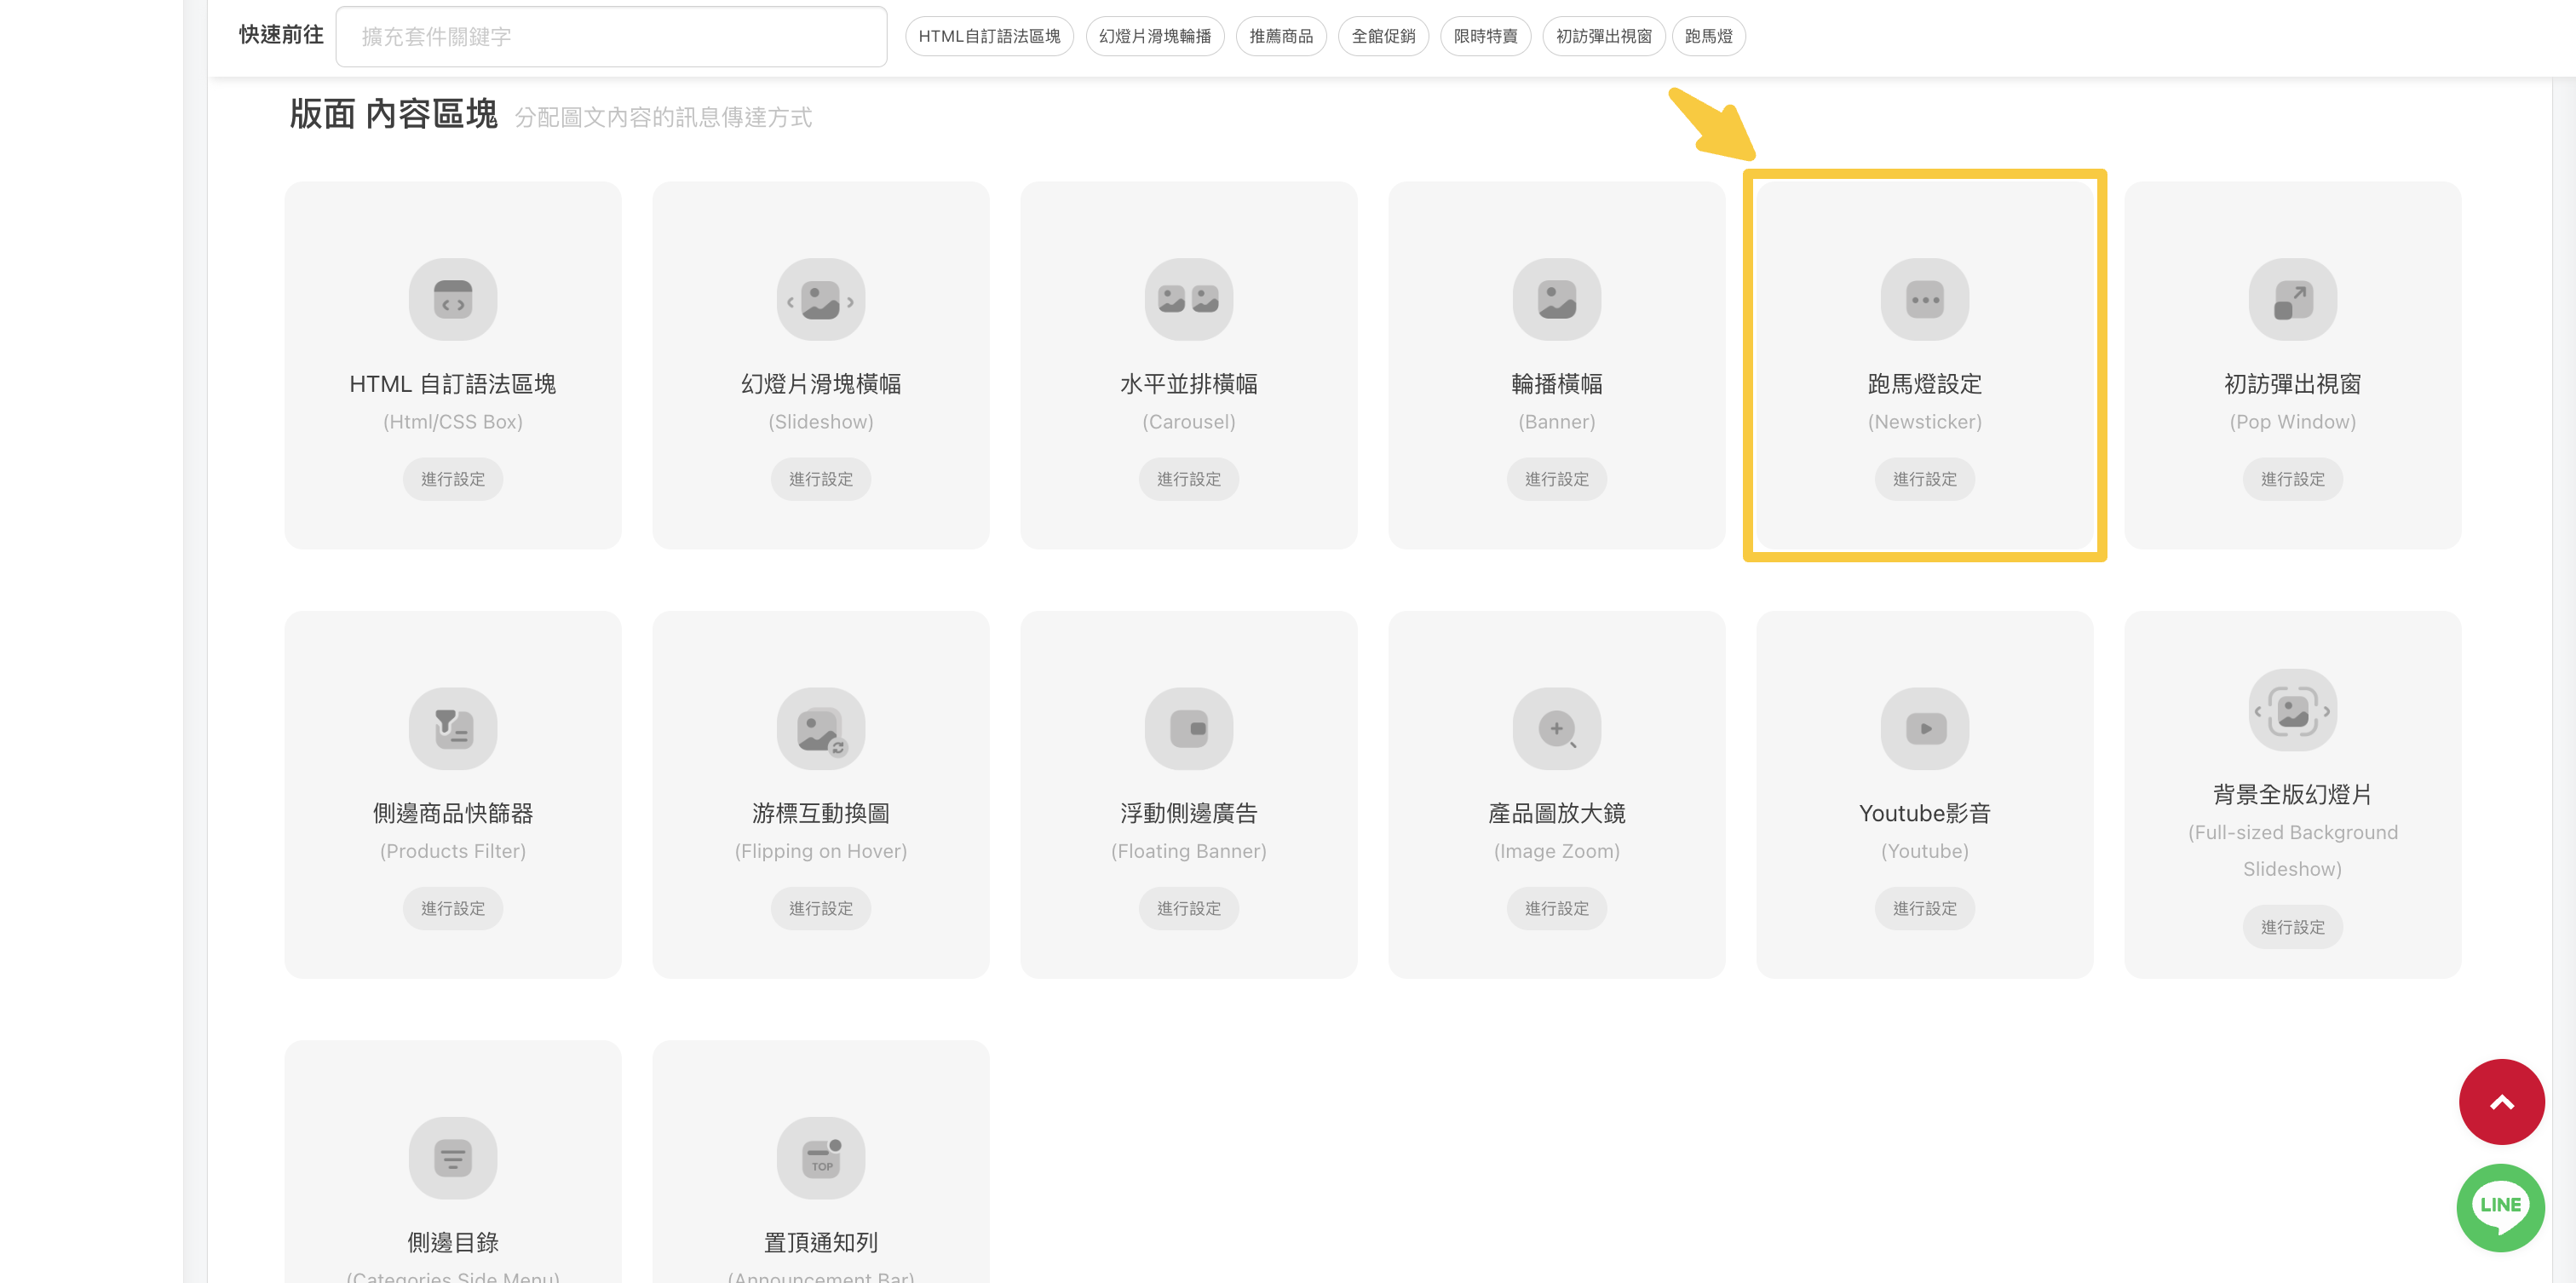
Task: Click the 側邊目錄 menu icon
Action: coord(453,1158)
